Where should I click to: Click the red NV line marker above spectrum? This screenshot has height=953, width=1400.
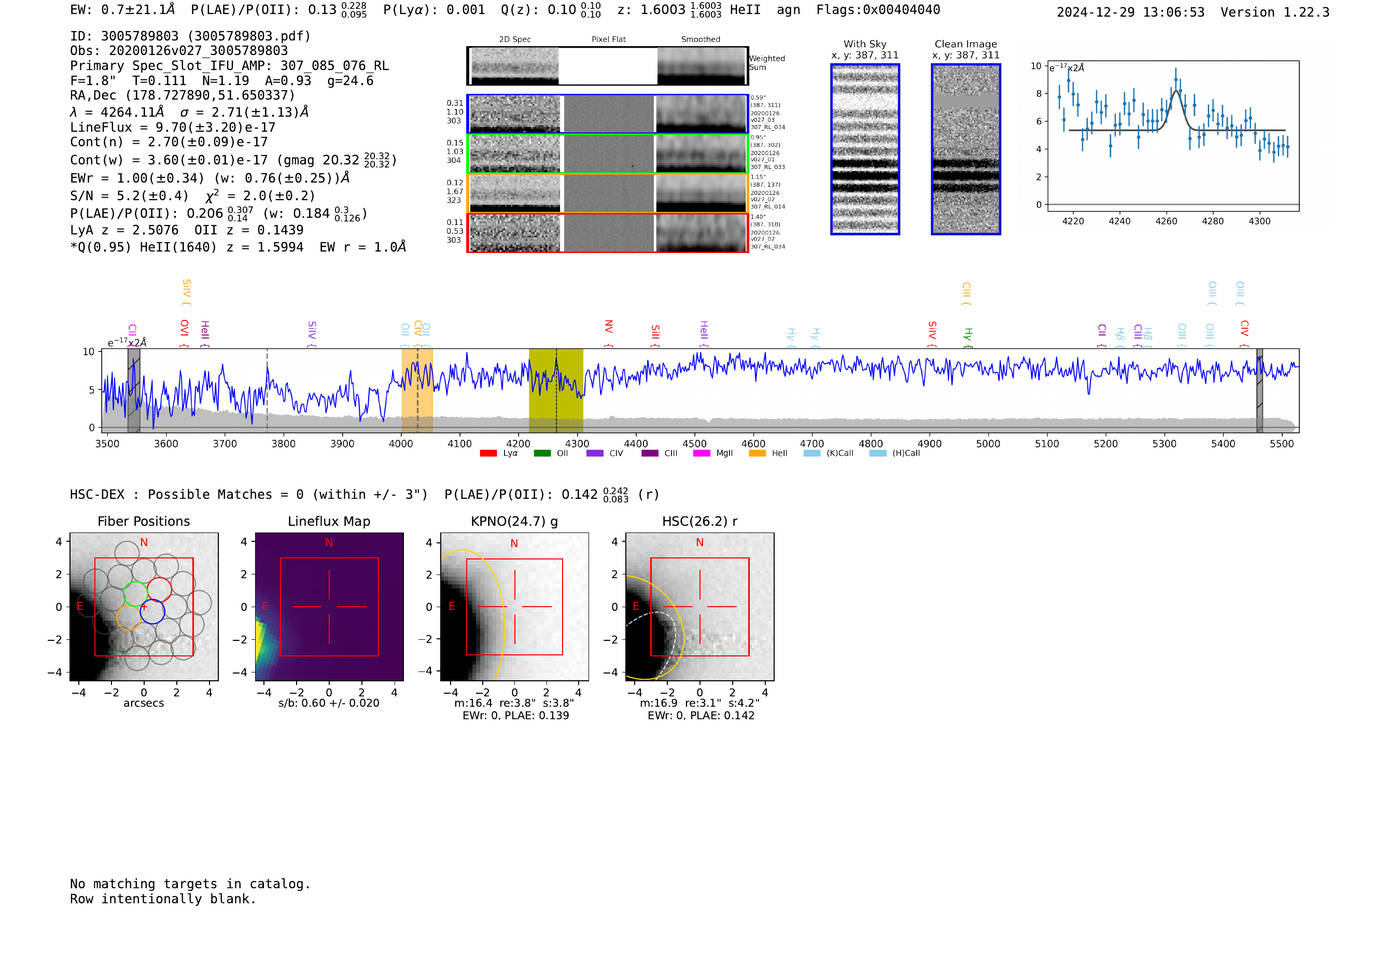coord(608,327)
